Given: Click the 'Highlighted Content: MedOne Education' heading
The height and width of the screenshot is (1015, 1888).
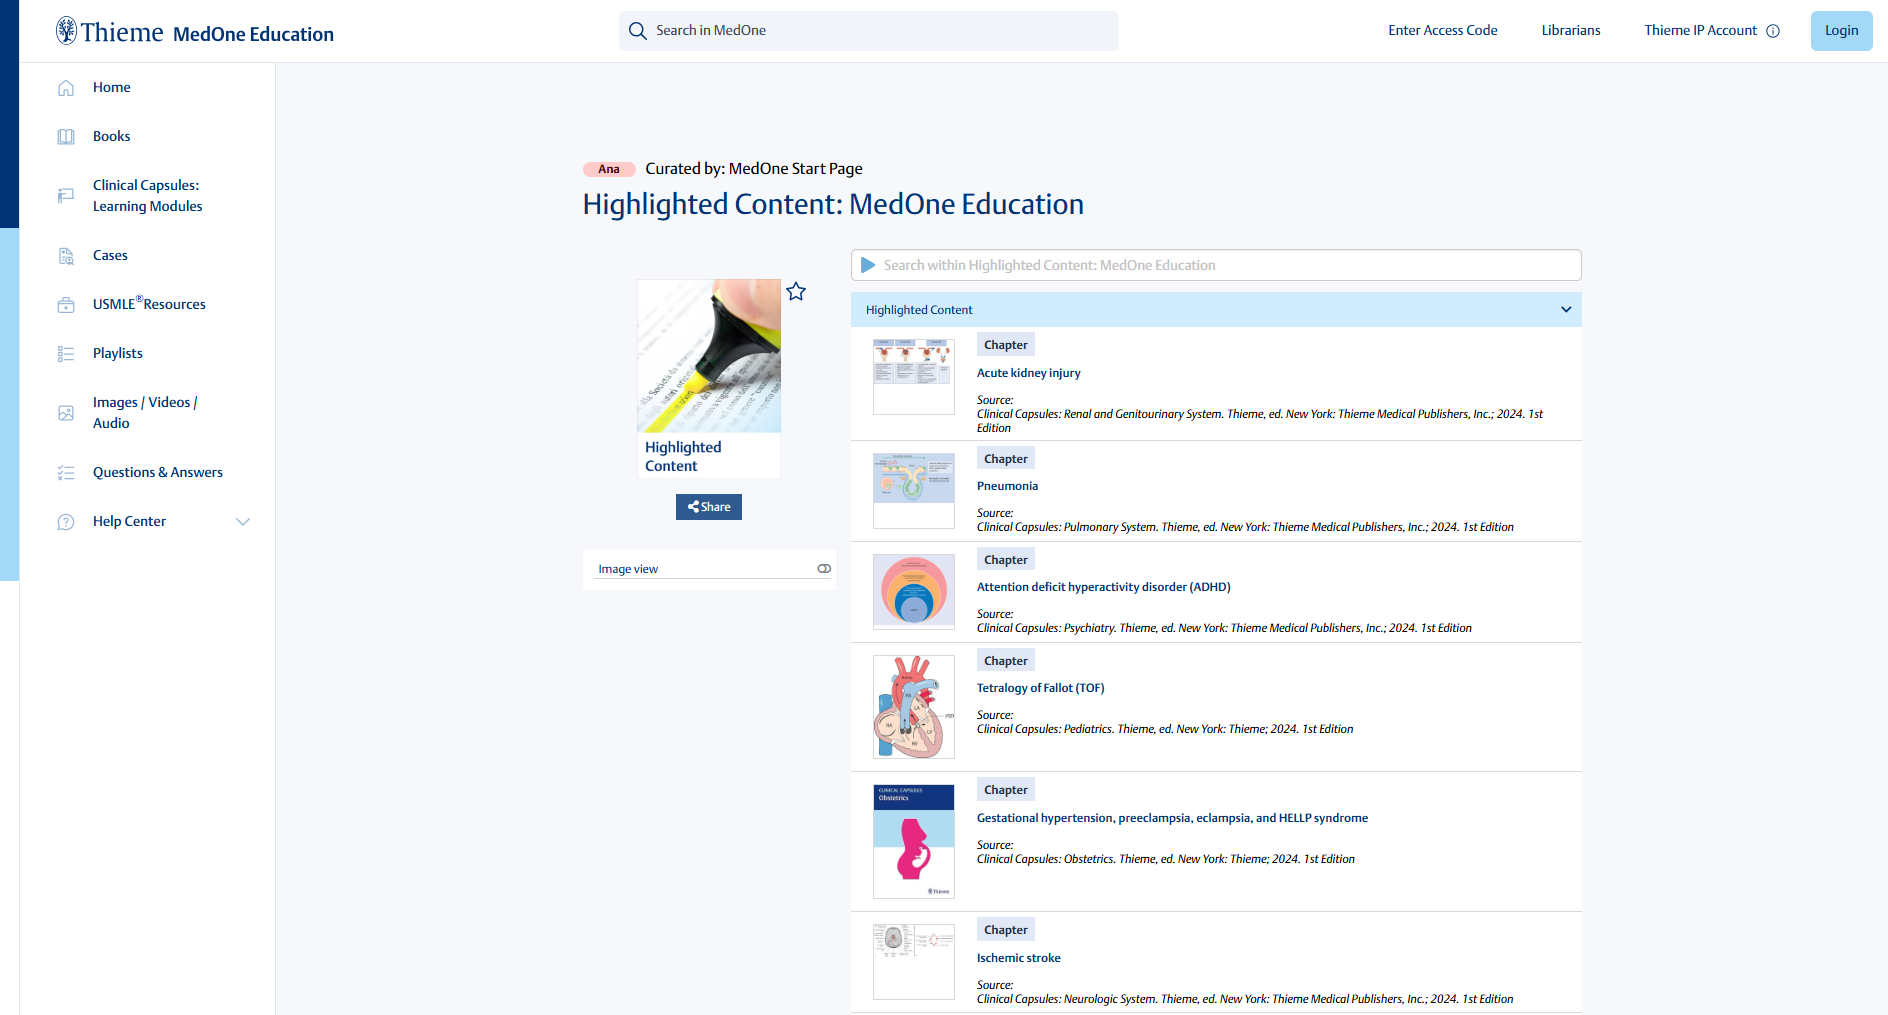Looking at the screenshot, I should 833,204.
